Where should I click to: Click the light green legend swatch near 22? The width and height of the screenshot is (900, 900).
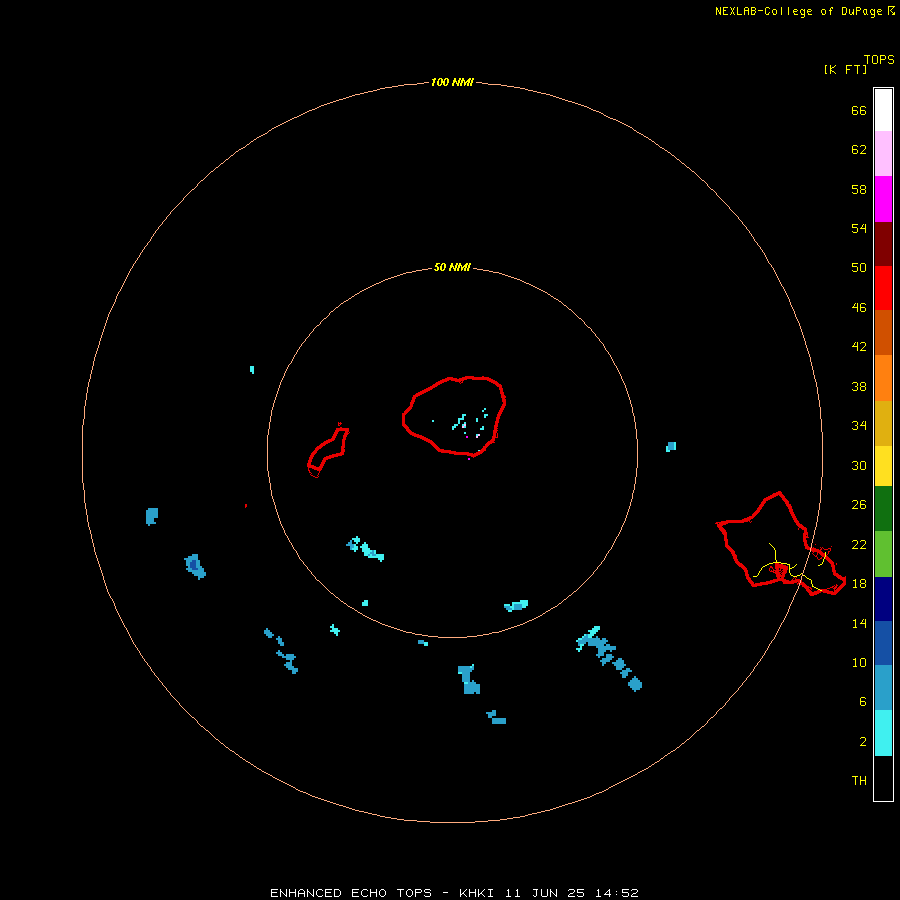coord(883,554)
